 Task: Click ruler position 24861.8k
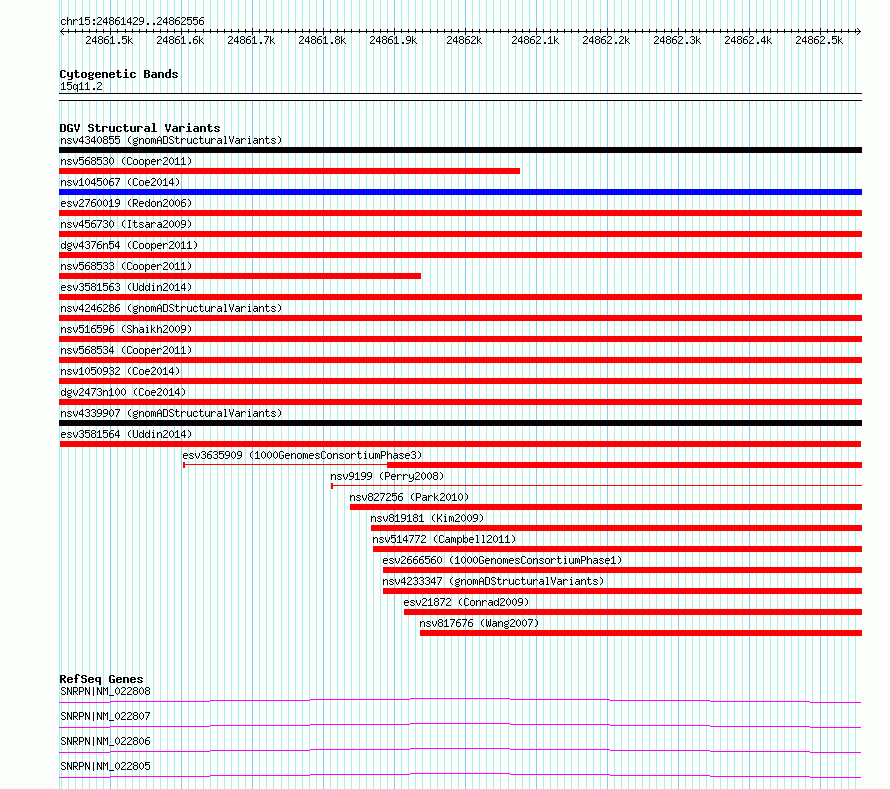coord(322,40)
